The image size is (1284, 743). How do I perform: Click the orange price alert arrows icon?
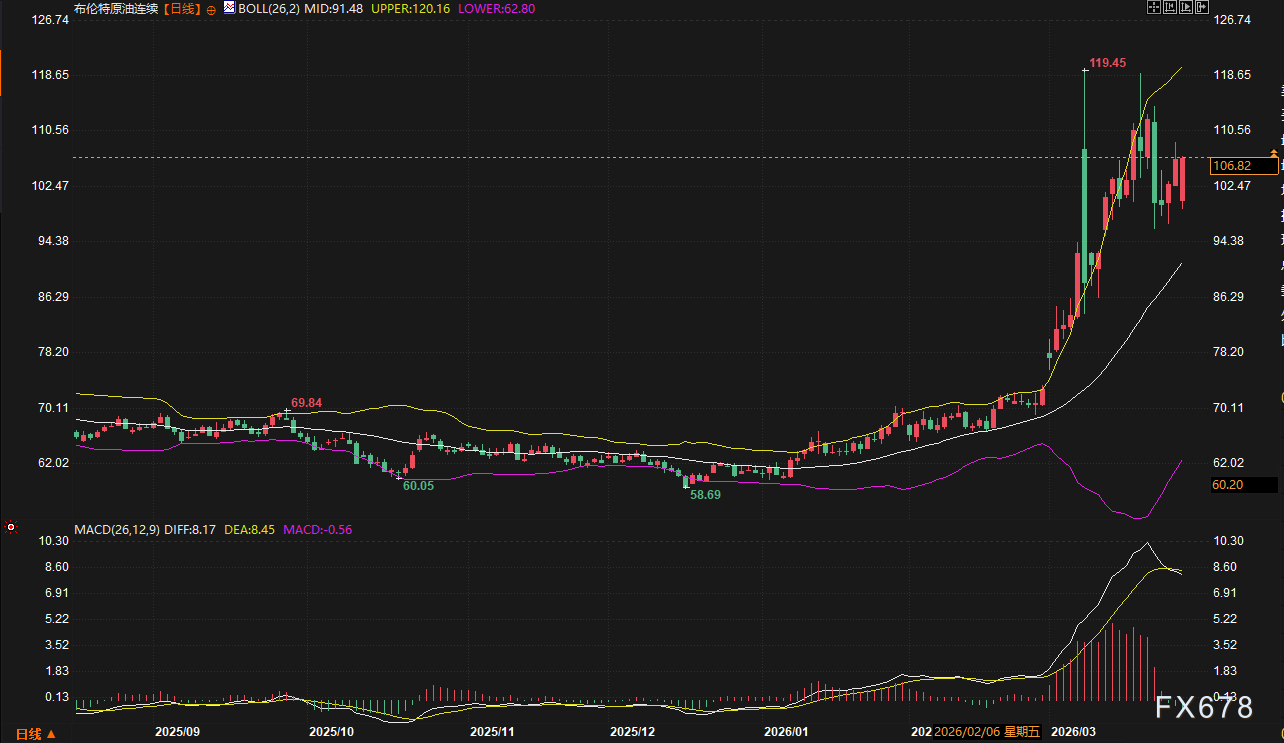(x=1273, y=151)
